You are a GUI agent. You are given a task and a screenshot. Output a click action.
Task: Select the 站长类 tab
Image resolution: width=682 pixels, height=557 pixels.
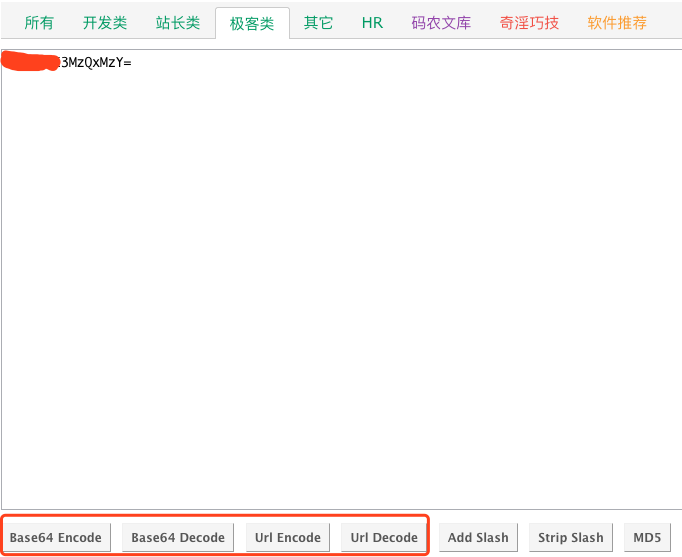[178, 23]
